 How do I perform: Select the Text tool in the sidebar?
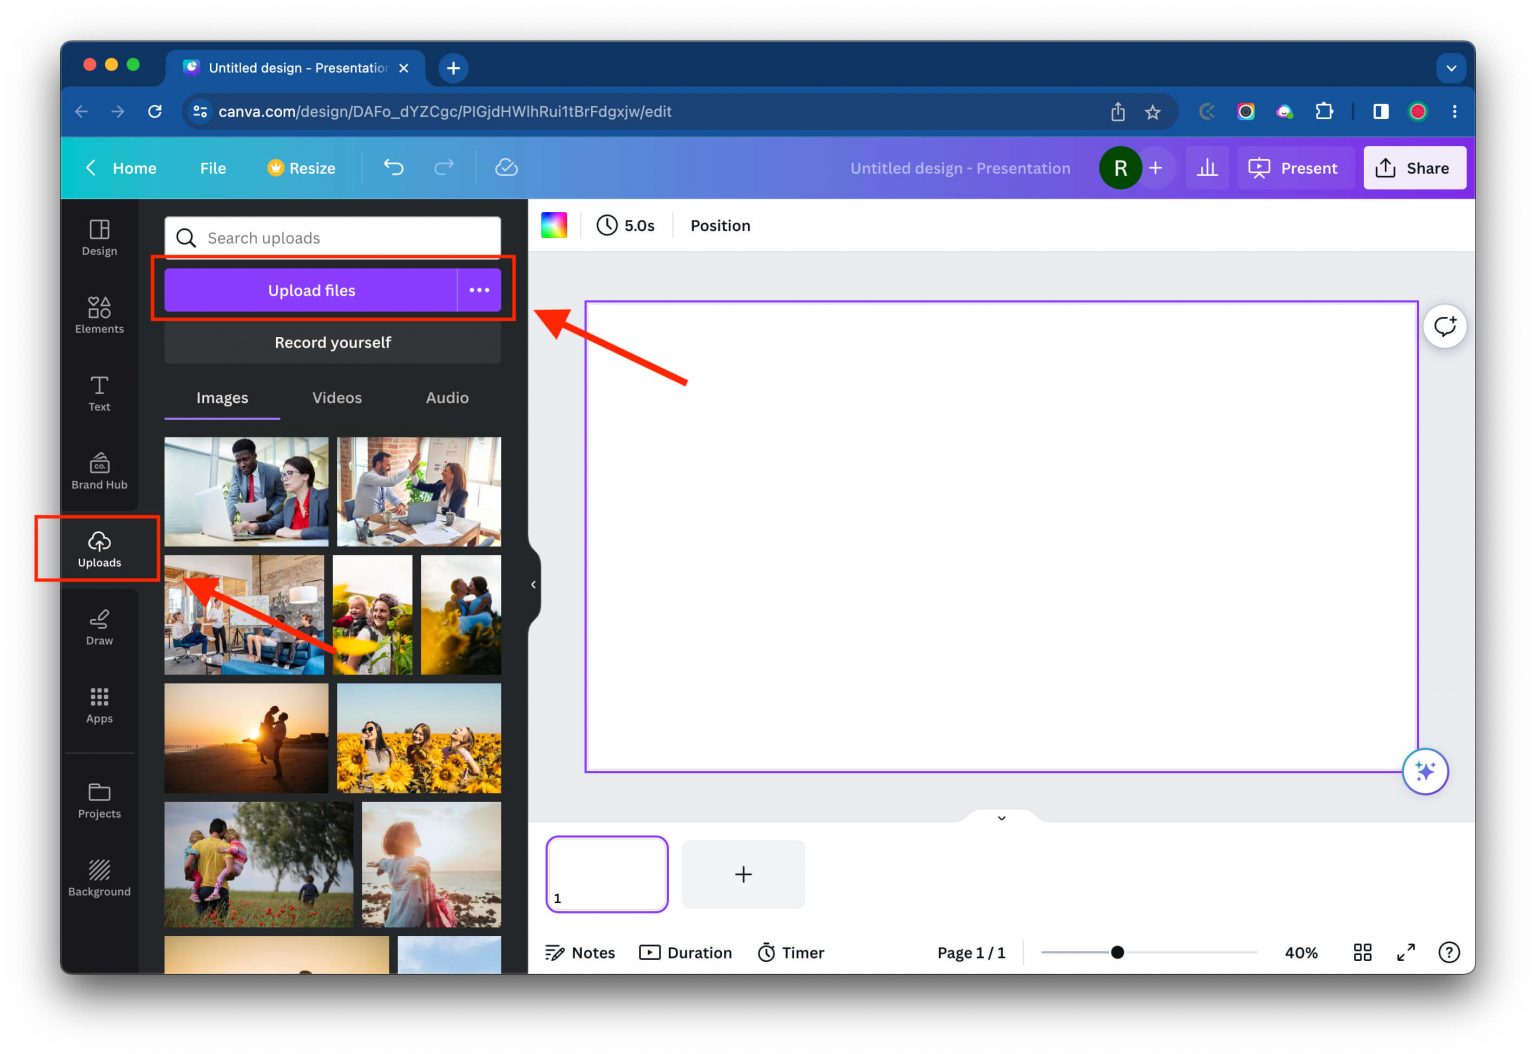pos(98,393)
